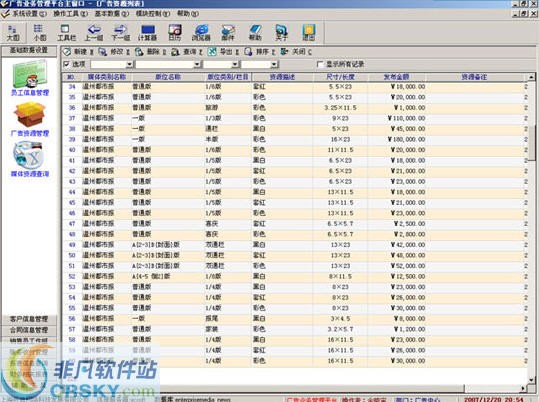
Task: Click the 版位类别/栏目 column header
Action: 228,77
